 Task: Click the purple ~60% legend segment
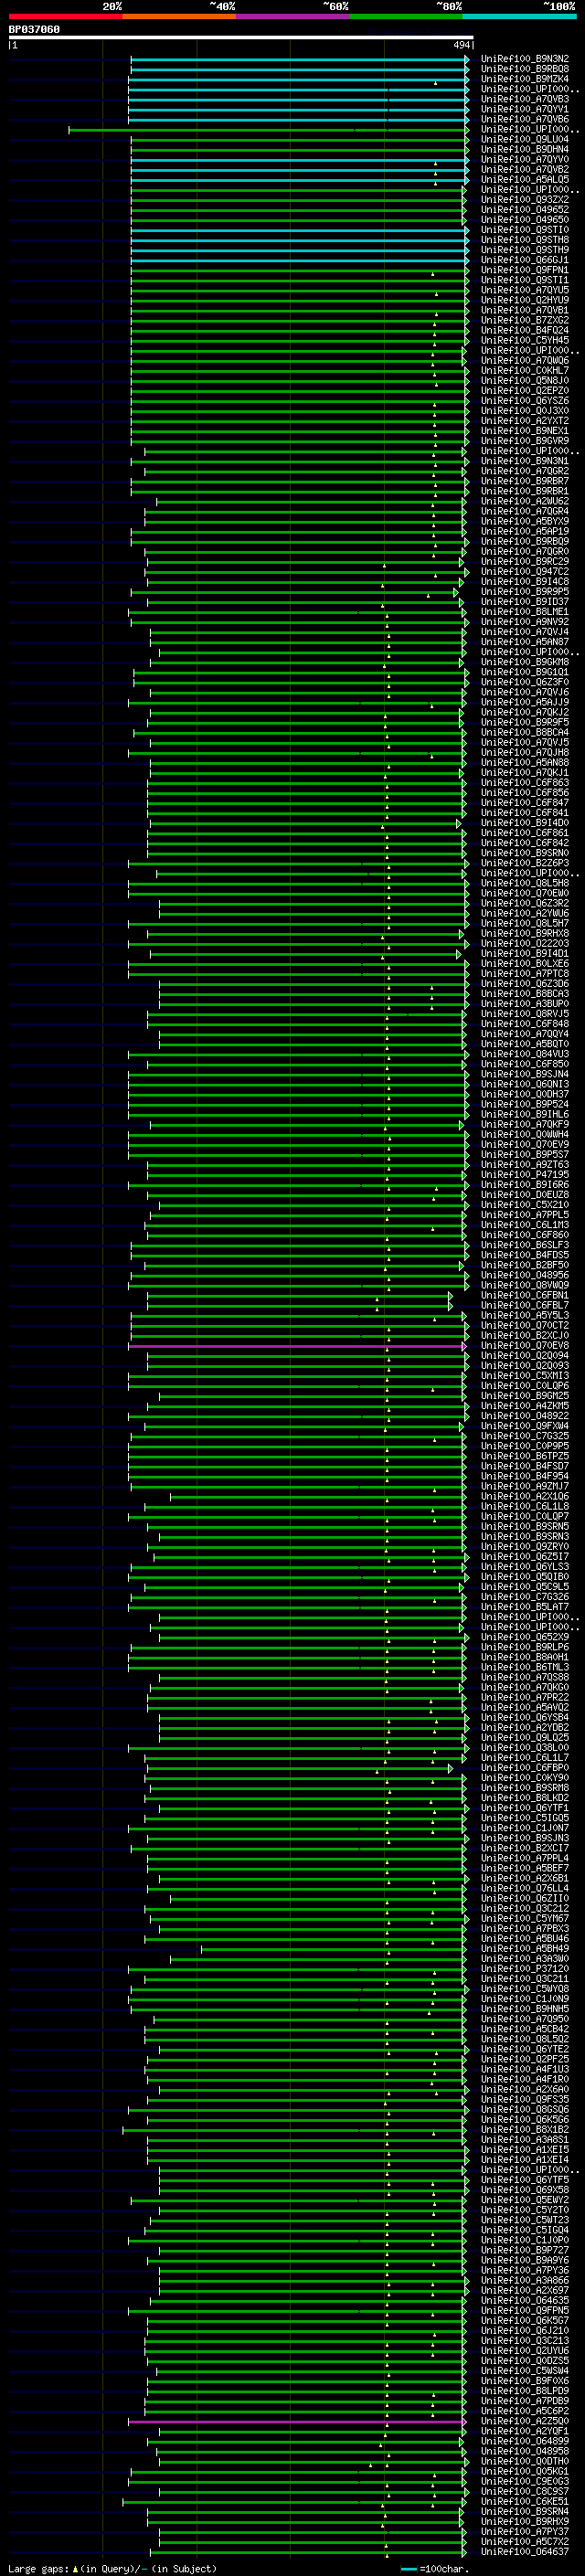(x=292, y=16)
